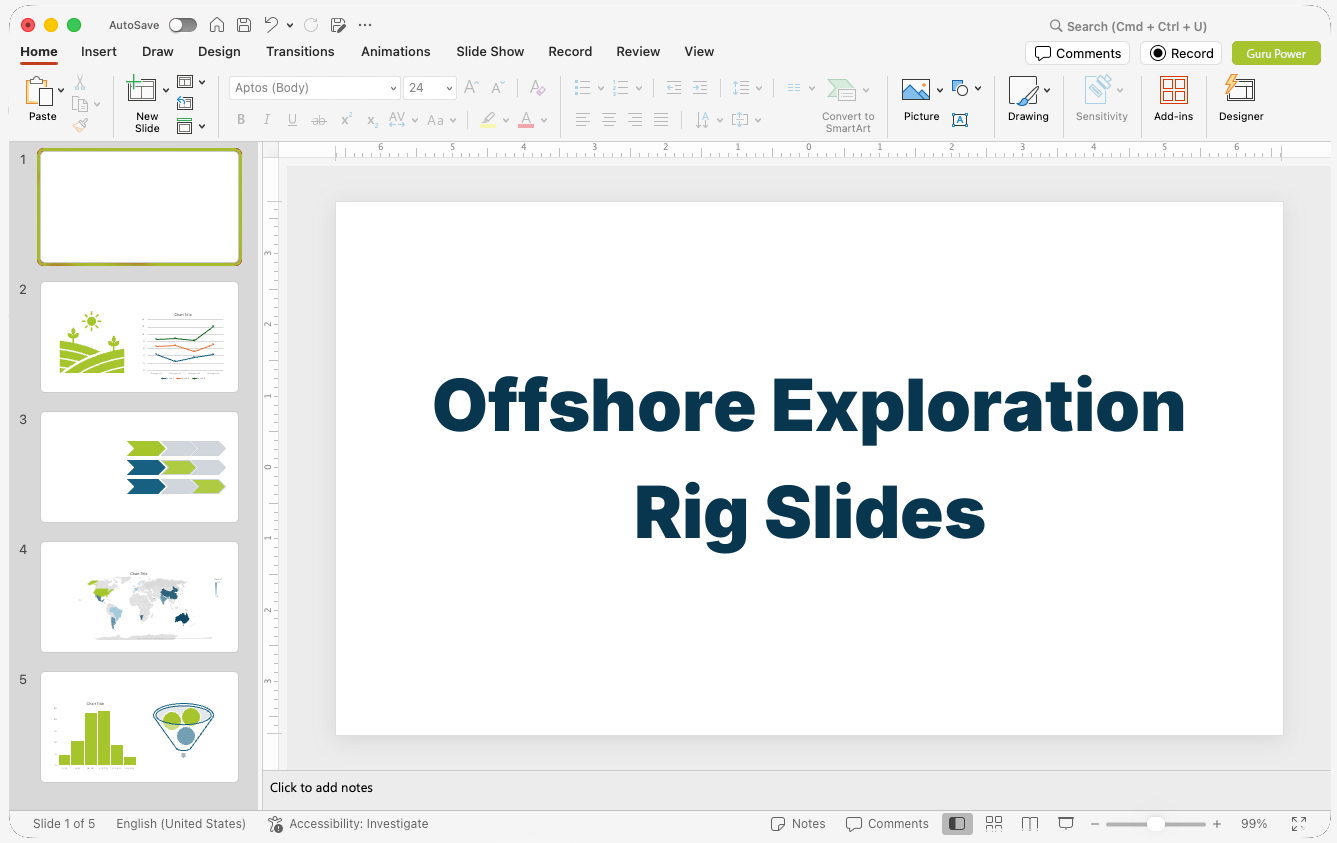The height and width of the screenshot is (843, 1337).
Task: Open the Shapes dropdown
Action: (966, 89)
